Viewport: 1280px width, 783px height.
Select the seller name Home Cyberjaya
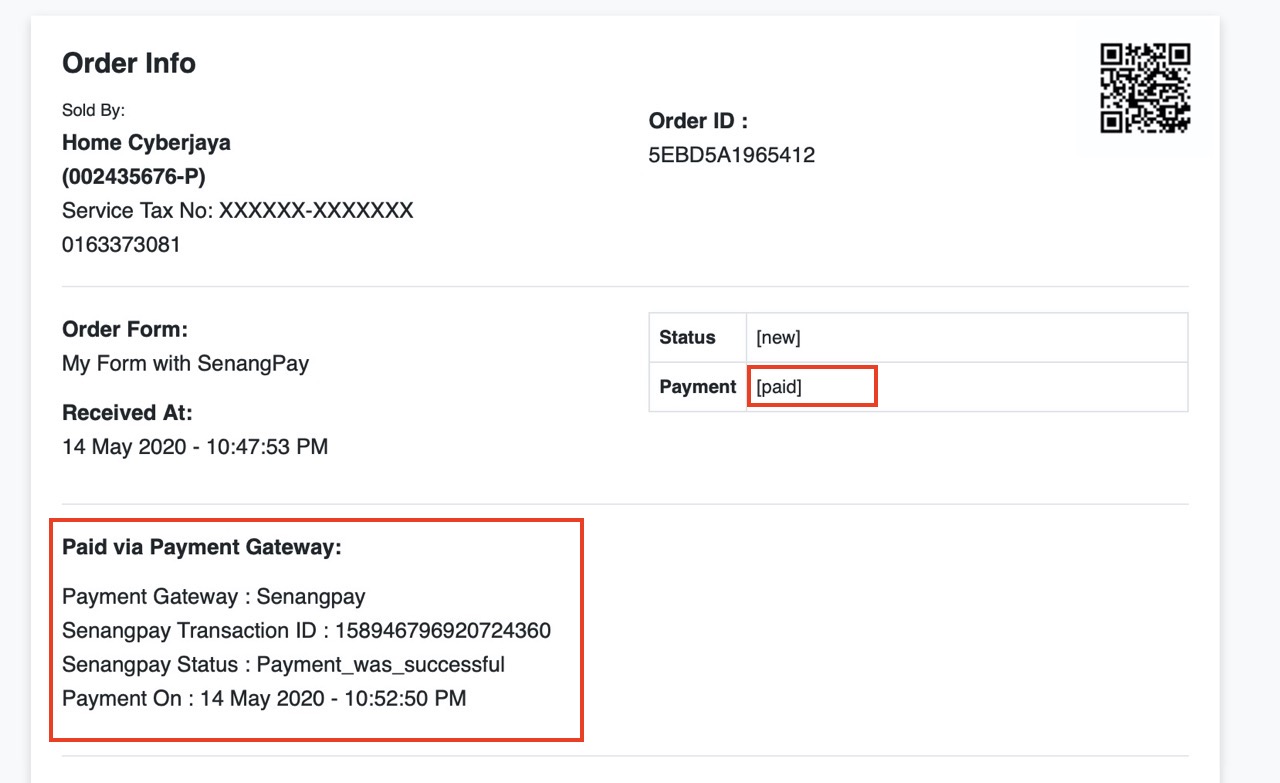coord(146,142)
